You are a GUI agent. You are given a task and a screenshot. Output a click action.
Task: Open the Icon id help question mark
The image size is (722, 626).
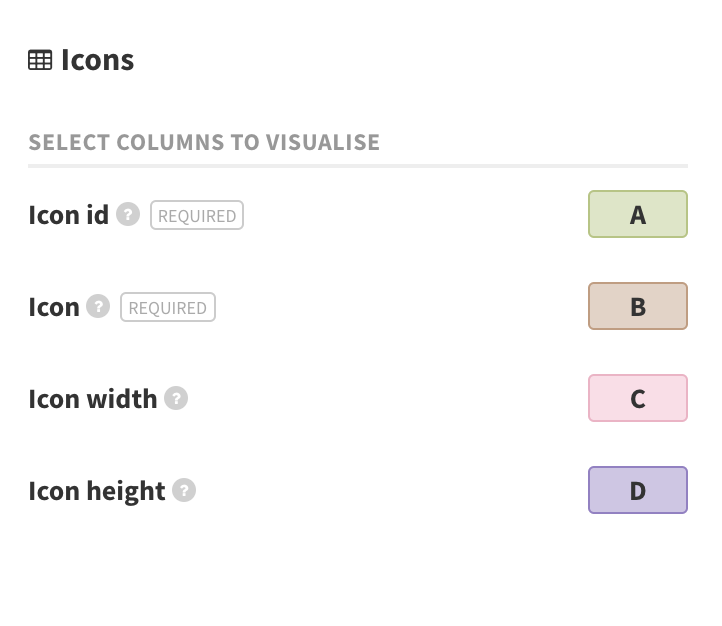[x=128, y=214]
